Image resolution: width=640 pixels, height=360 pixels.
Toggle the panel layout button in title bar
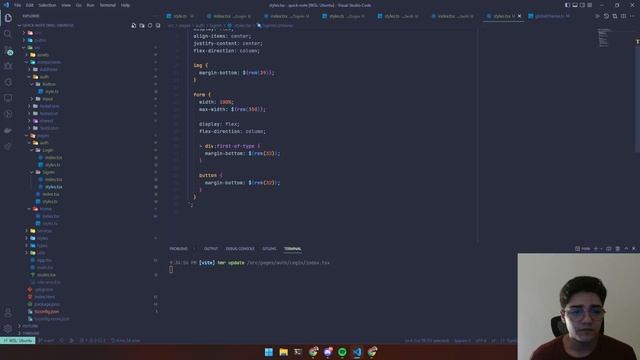[575, 5]
